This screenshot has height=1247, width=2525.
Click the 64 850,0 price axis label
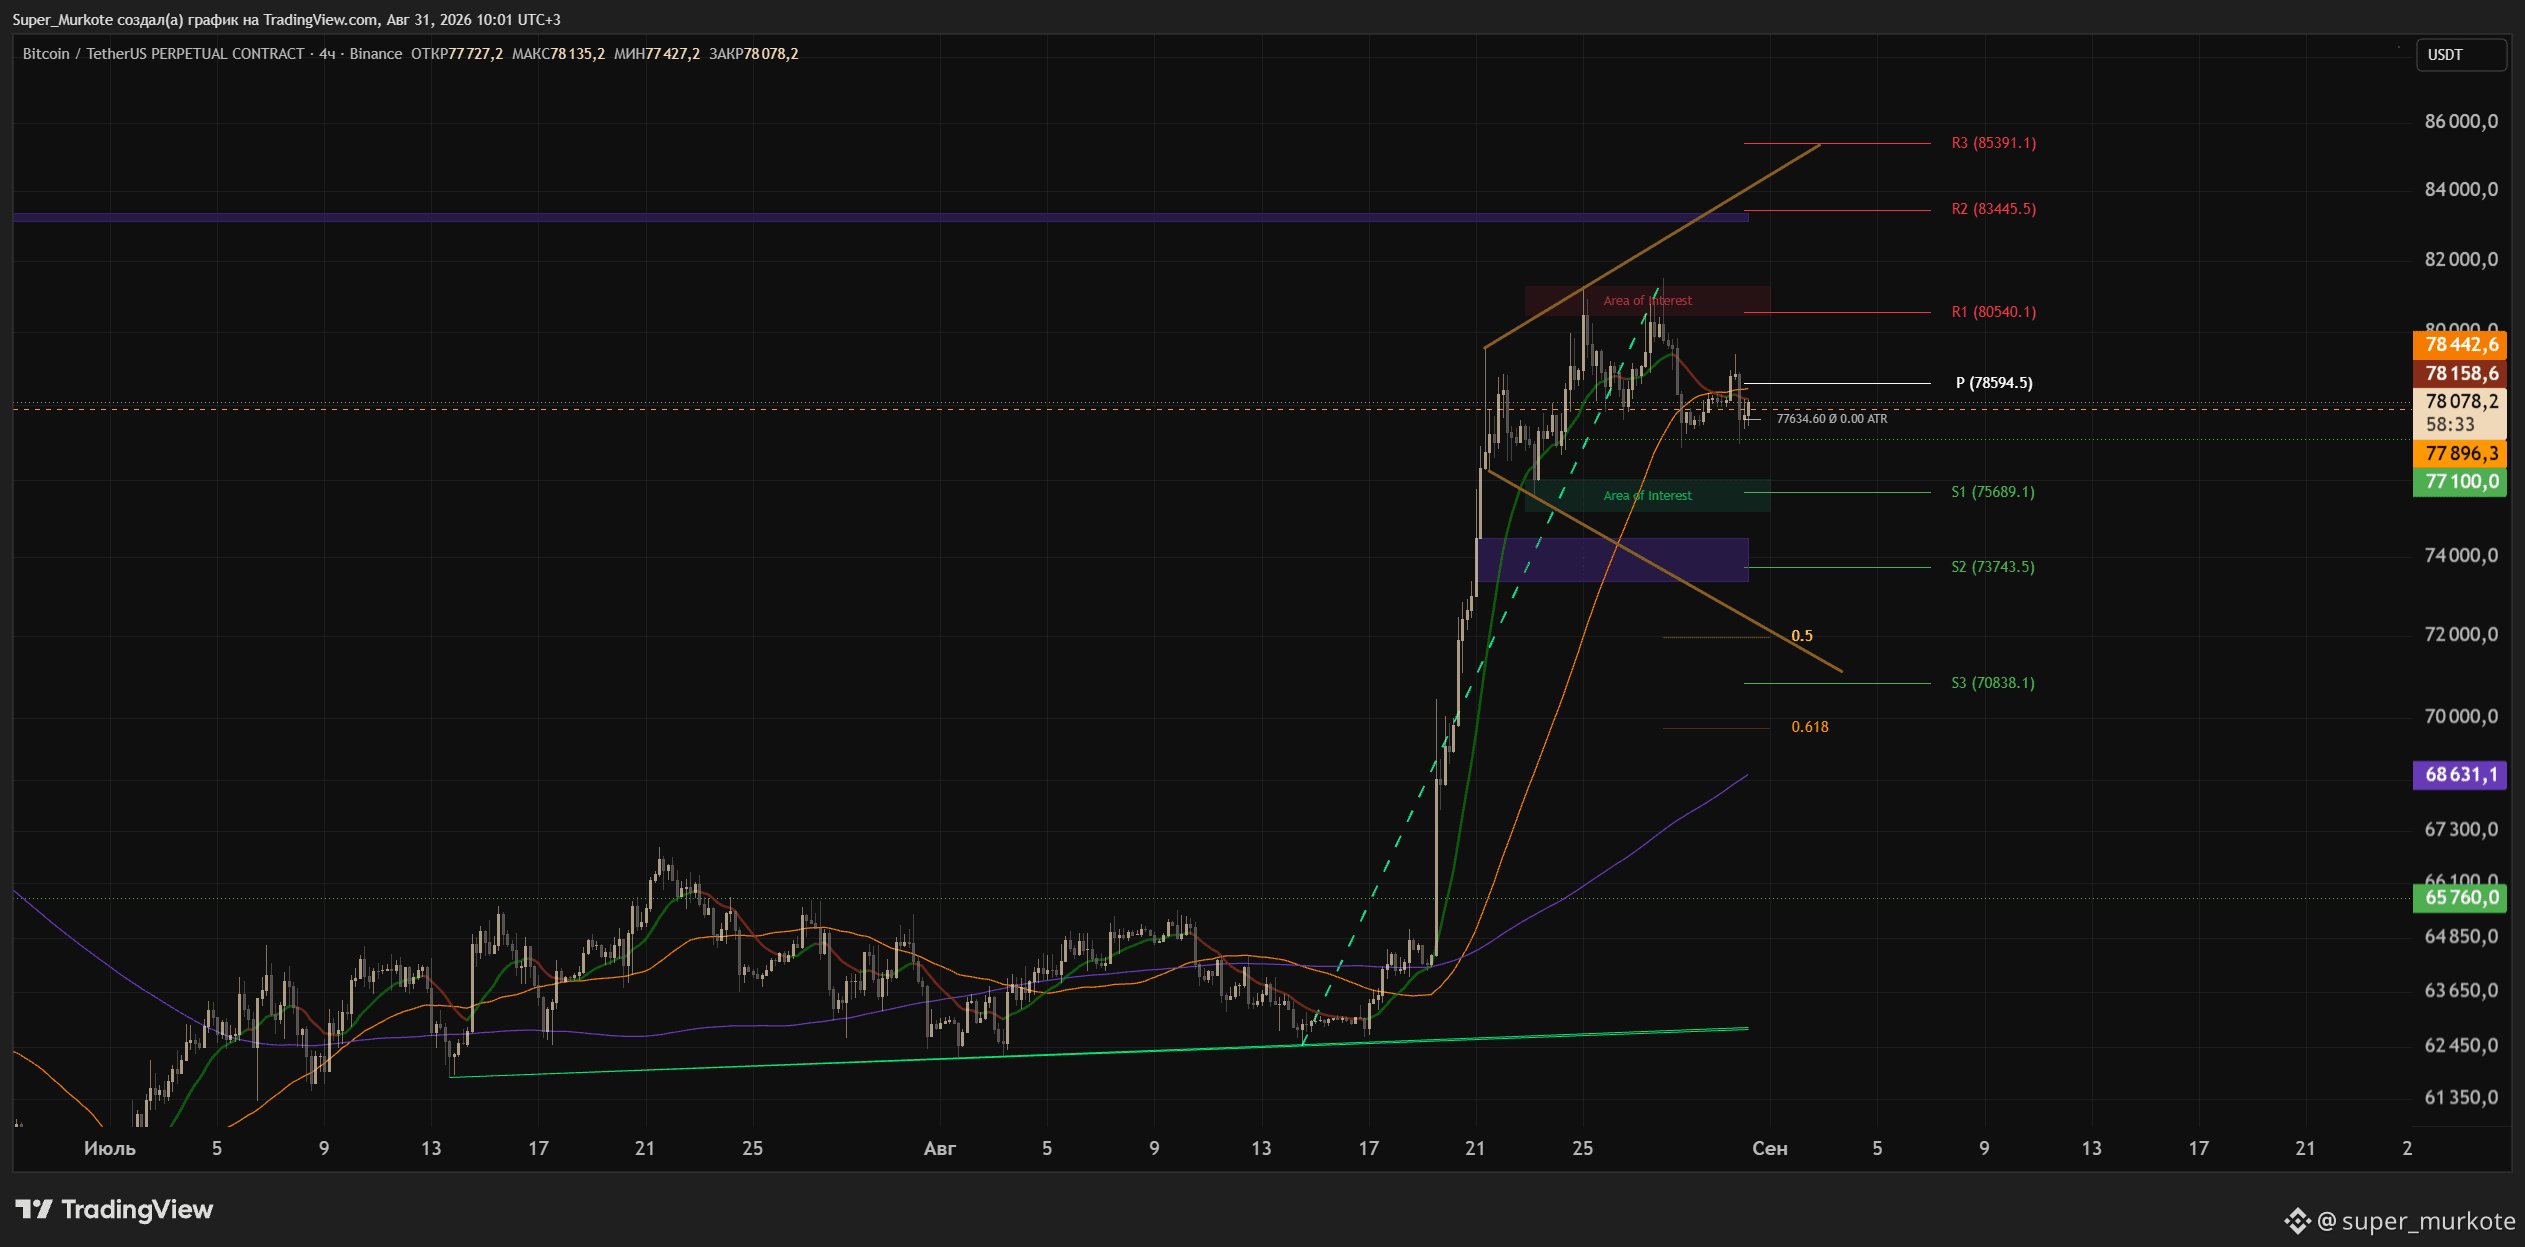point(2461,937)
